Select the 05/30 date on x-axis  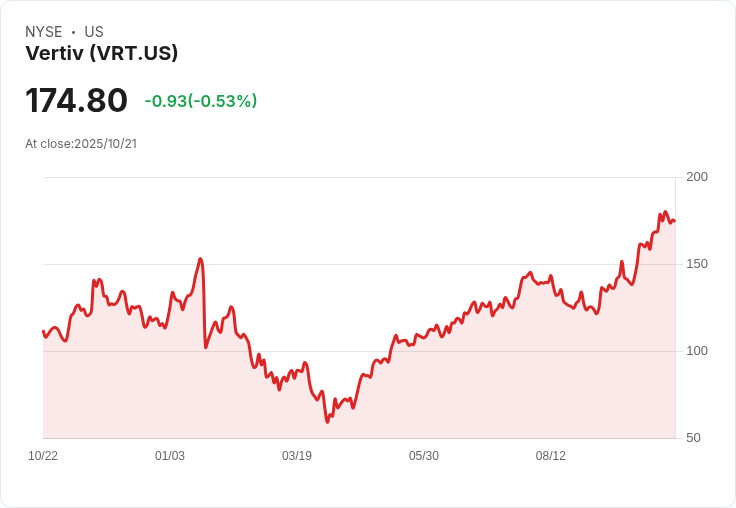[x=424, y=456]
